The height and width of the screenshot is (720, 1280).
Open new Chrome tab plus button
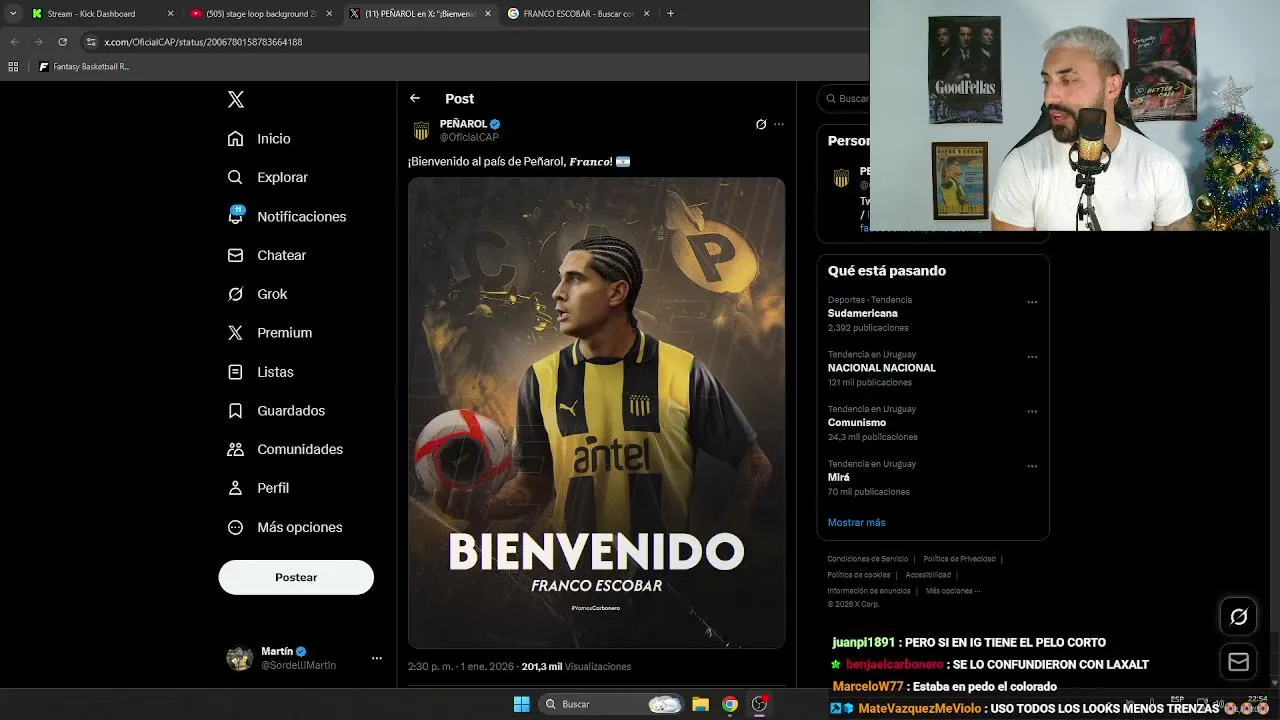pyautogui.click(x=670, y=14)
